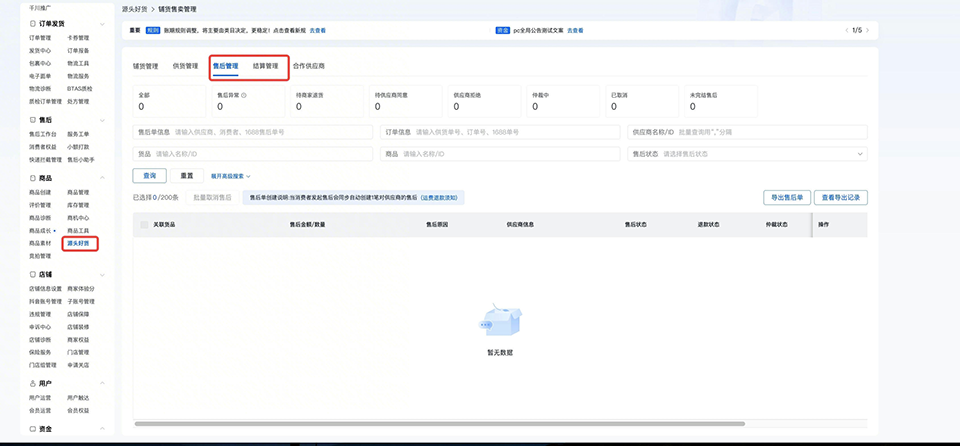The image size is (960, 446).
Task: Click the 订单发货 section icon in sidebar
Action: pos(33,23)
